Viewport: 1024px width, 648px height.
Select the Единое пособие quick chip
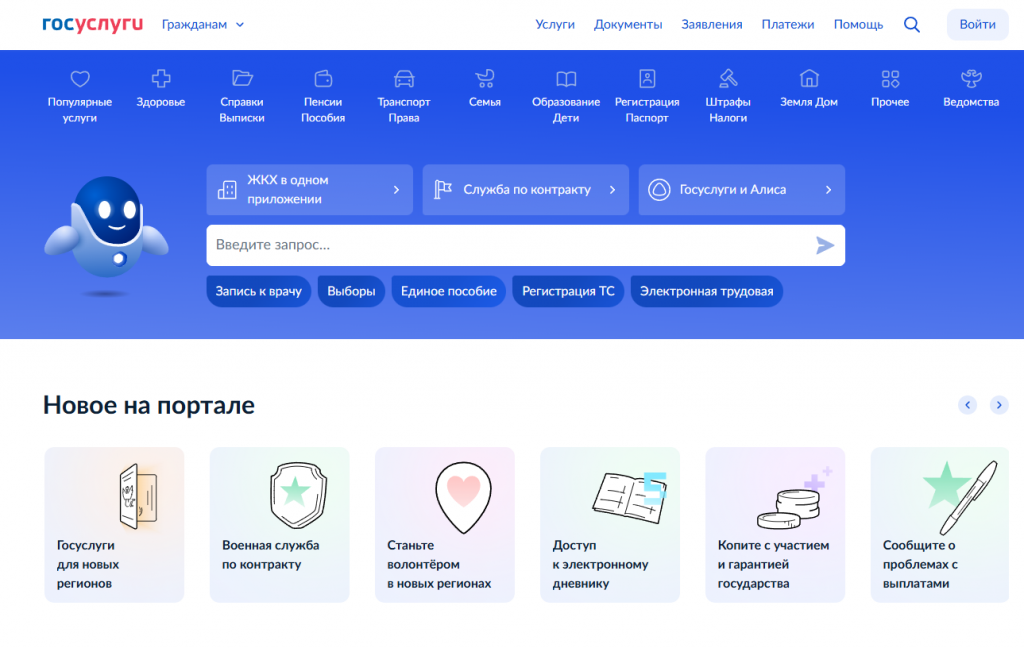(x=449, y=291)
